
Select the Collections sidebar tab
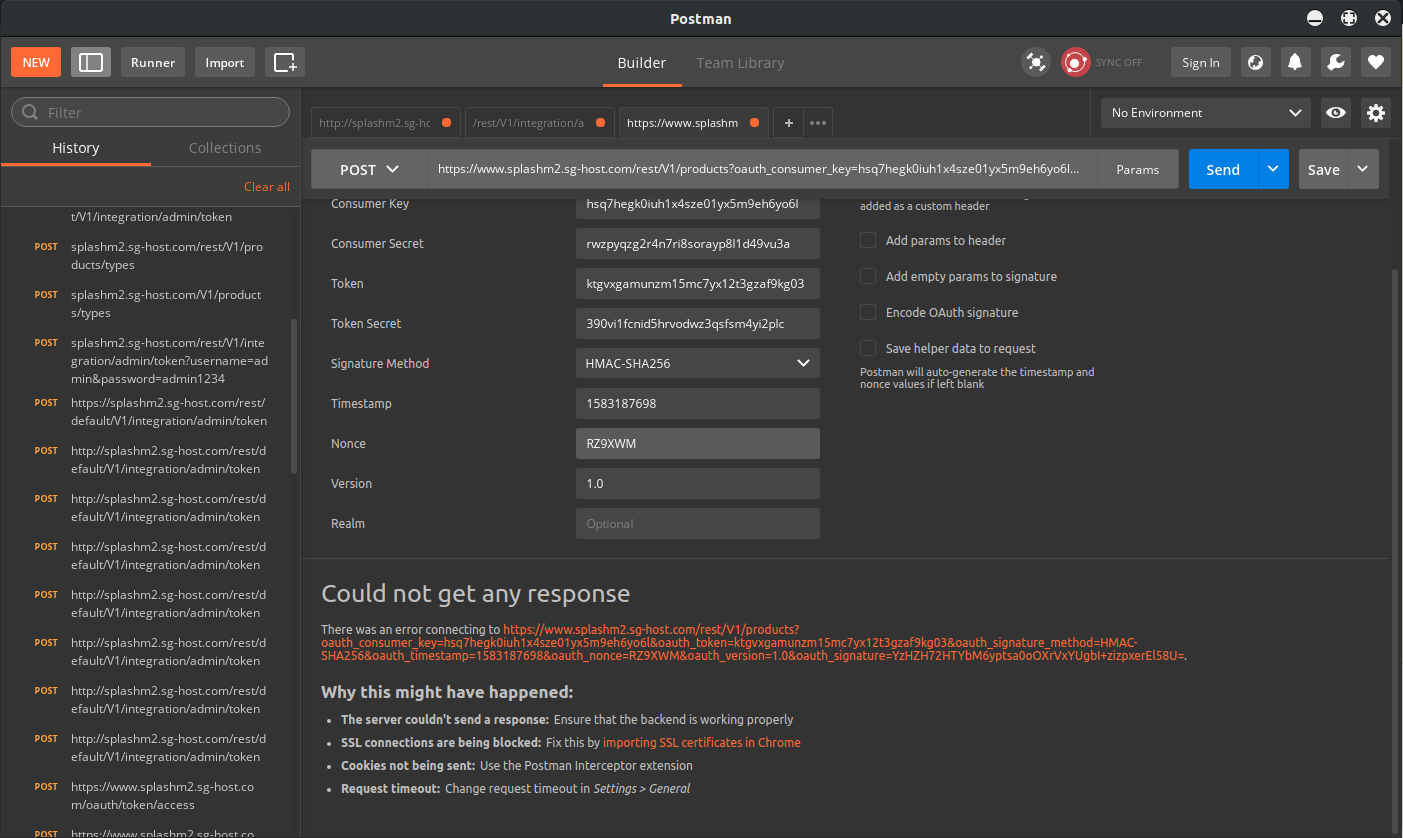(x=225, y=148)
